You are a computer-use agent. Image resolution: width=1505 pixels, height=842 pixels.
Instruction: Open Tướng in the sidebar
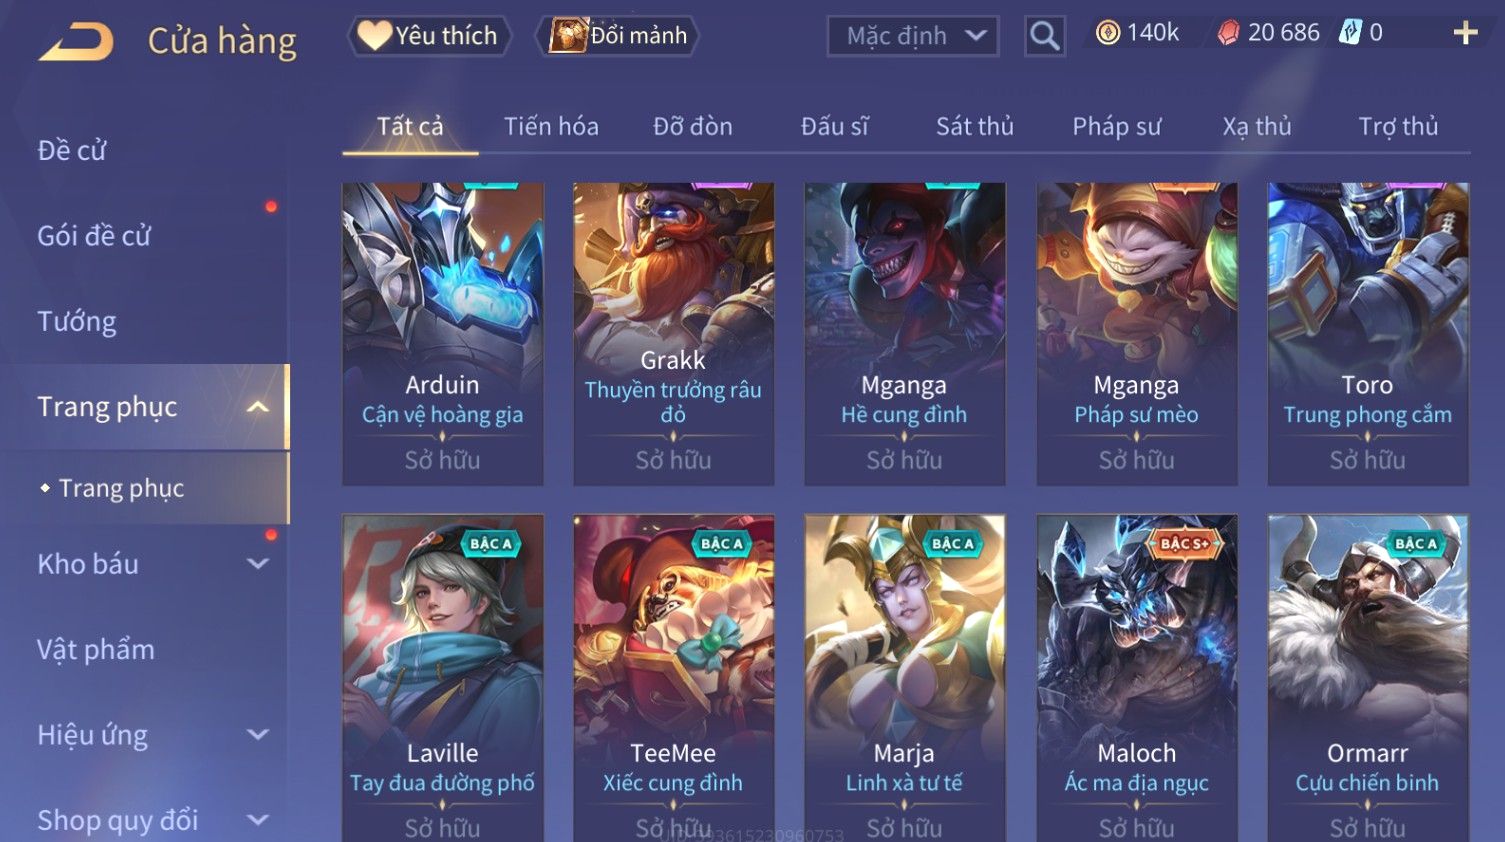point(77,322)
